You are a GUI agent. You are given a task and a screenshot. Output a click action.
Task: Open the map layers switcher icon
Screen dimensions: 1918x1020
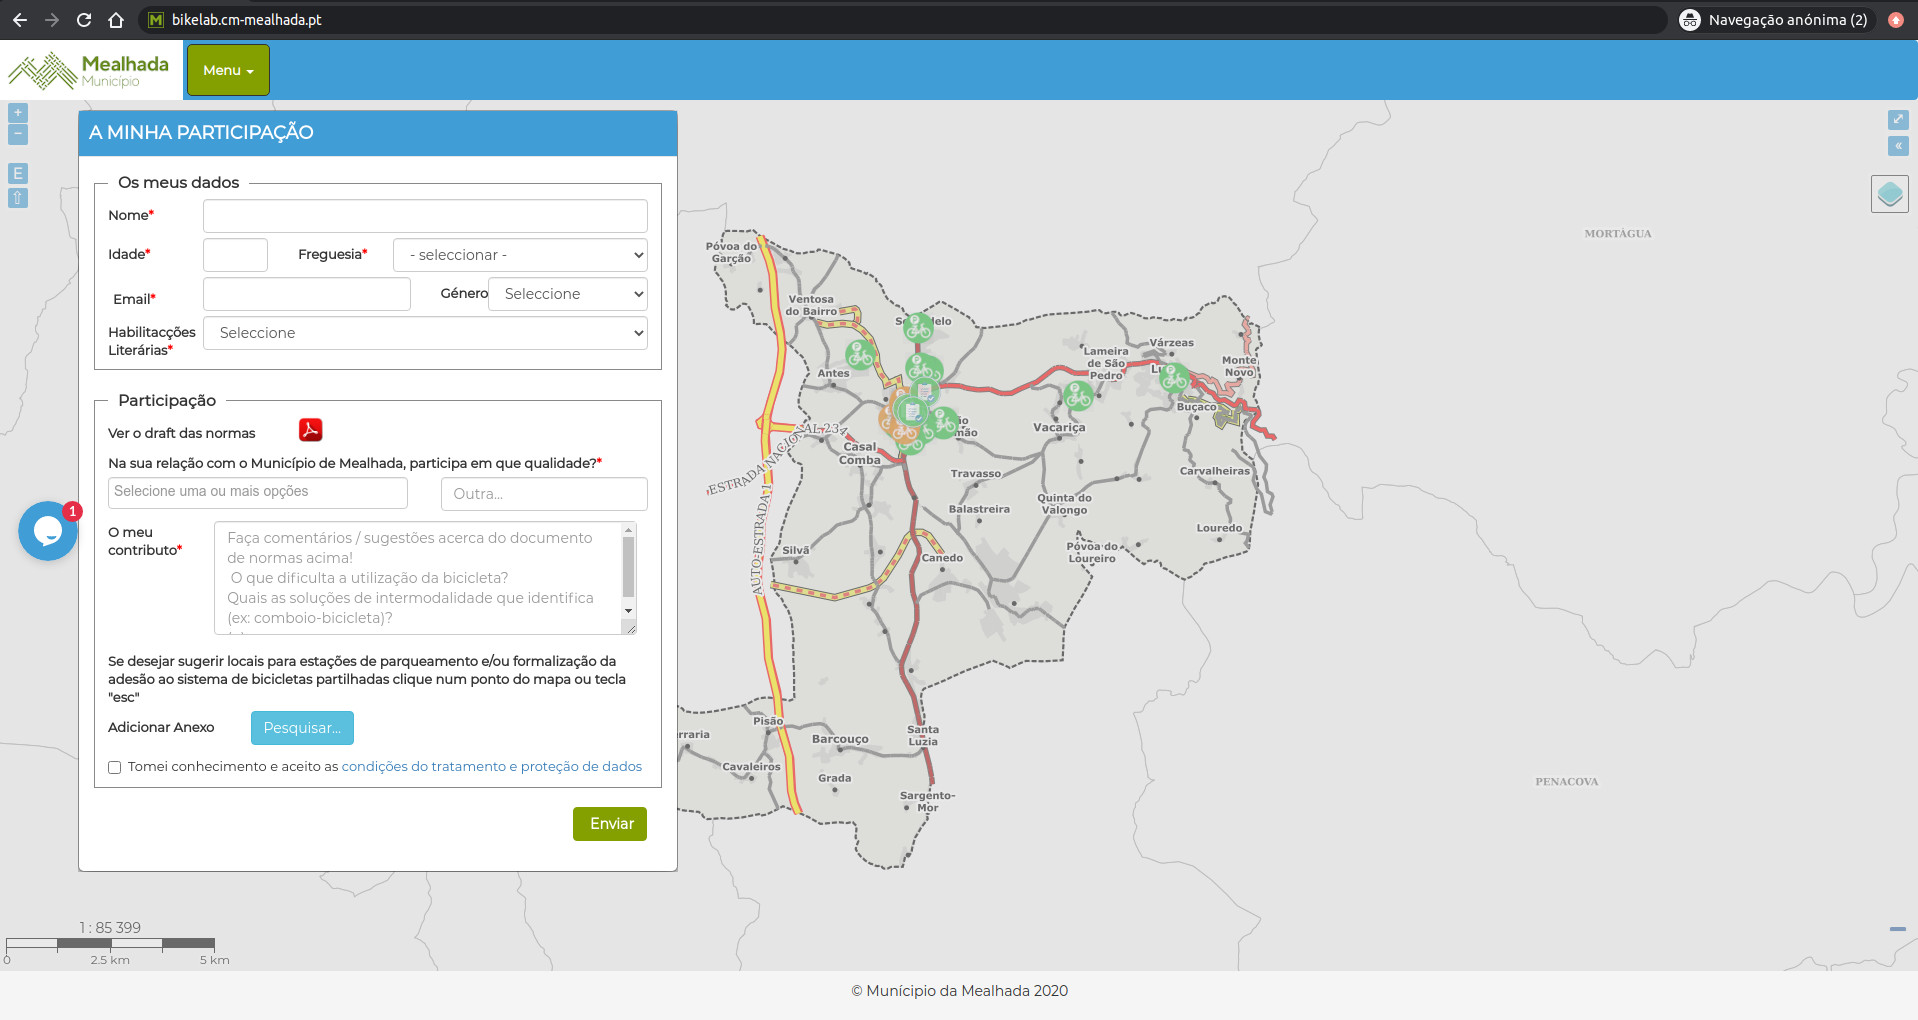tap(1889, 194)
